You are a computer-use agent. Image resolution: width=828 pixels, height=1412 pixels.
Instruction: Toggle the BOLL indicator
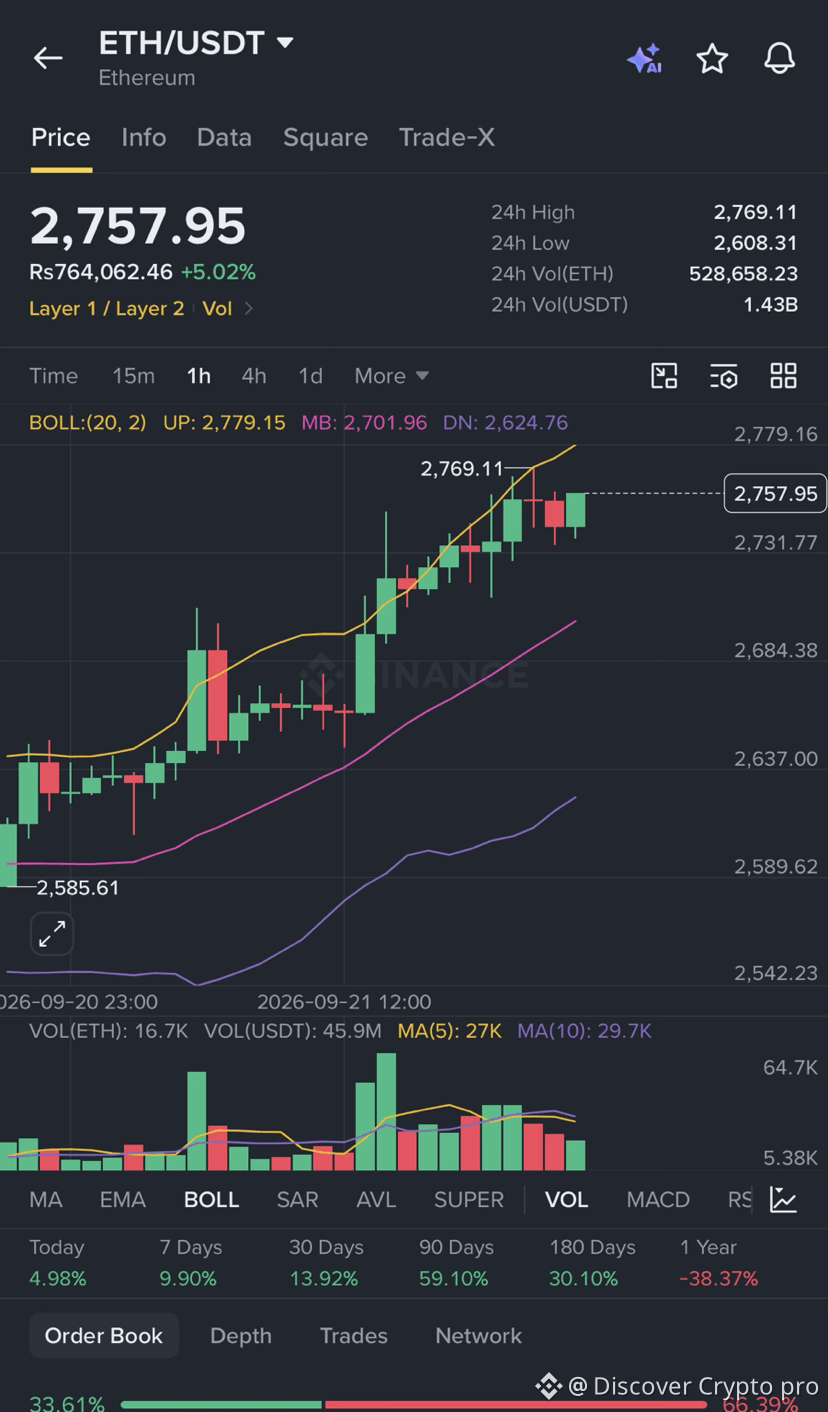211,1200
